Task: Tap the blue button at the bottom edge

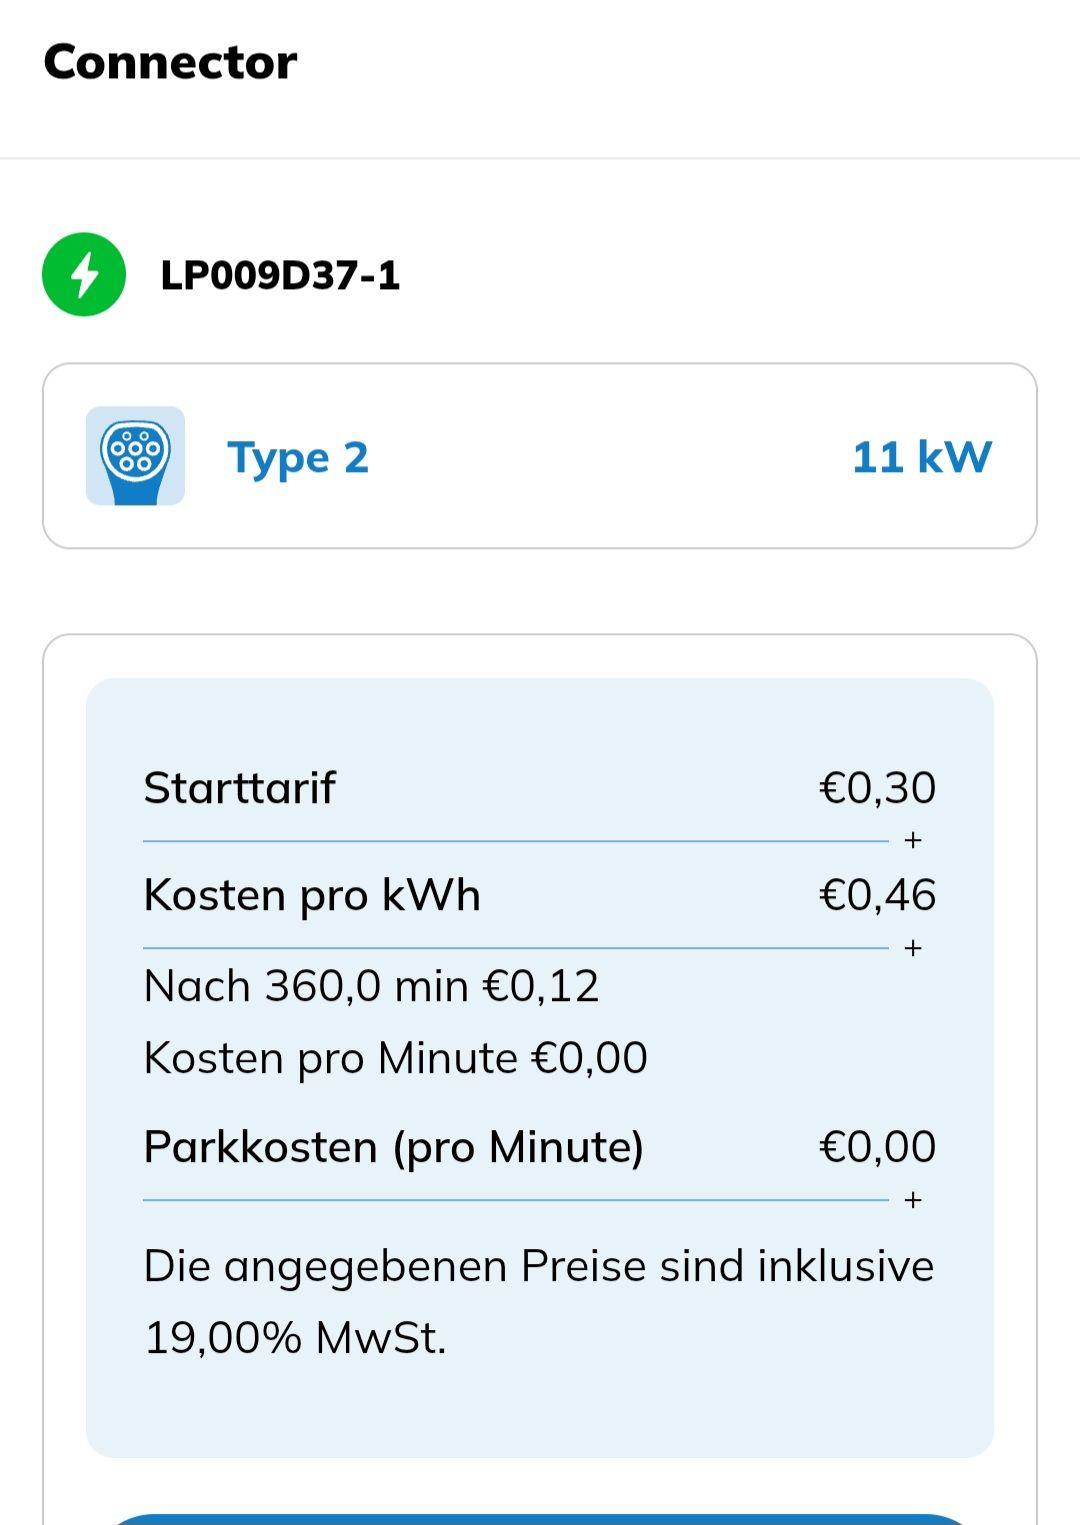Action: tap(540, 1519)
